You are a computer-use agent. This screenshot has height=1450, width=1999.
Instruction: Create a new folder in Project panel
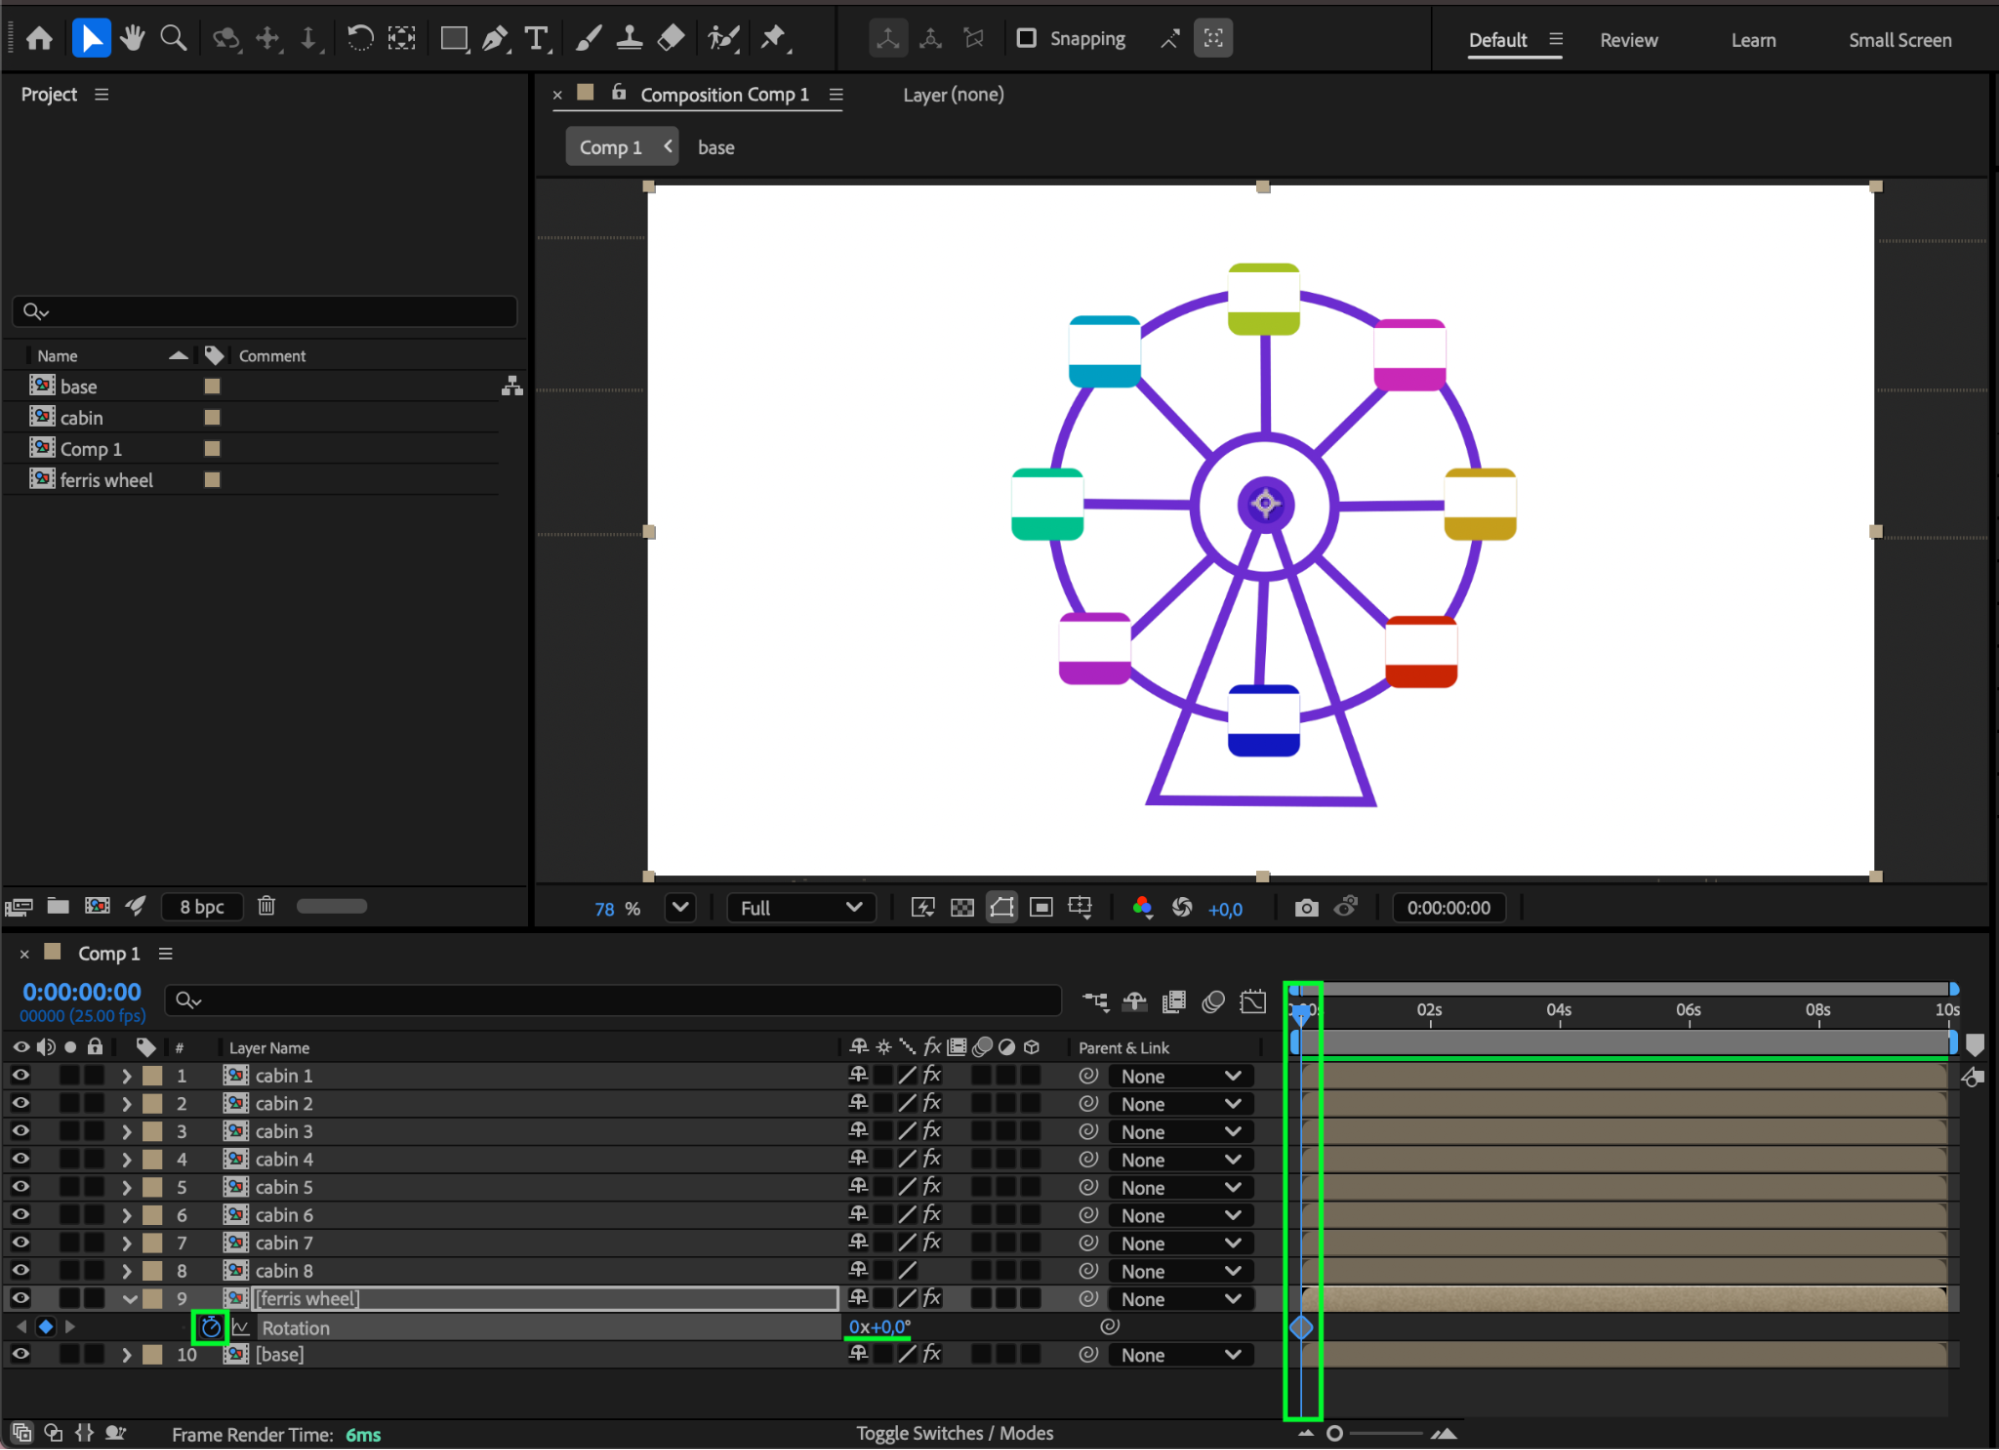click(x=58, y=906)
